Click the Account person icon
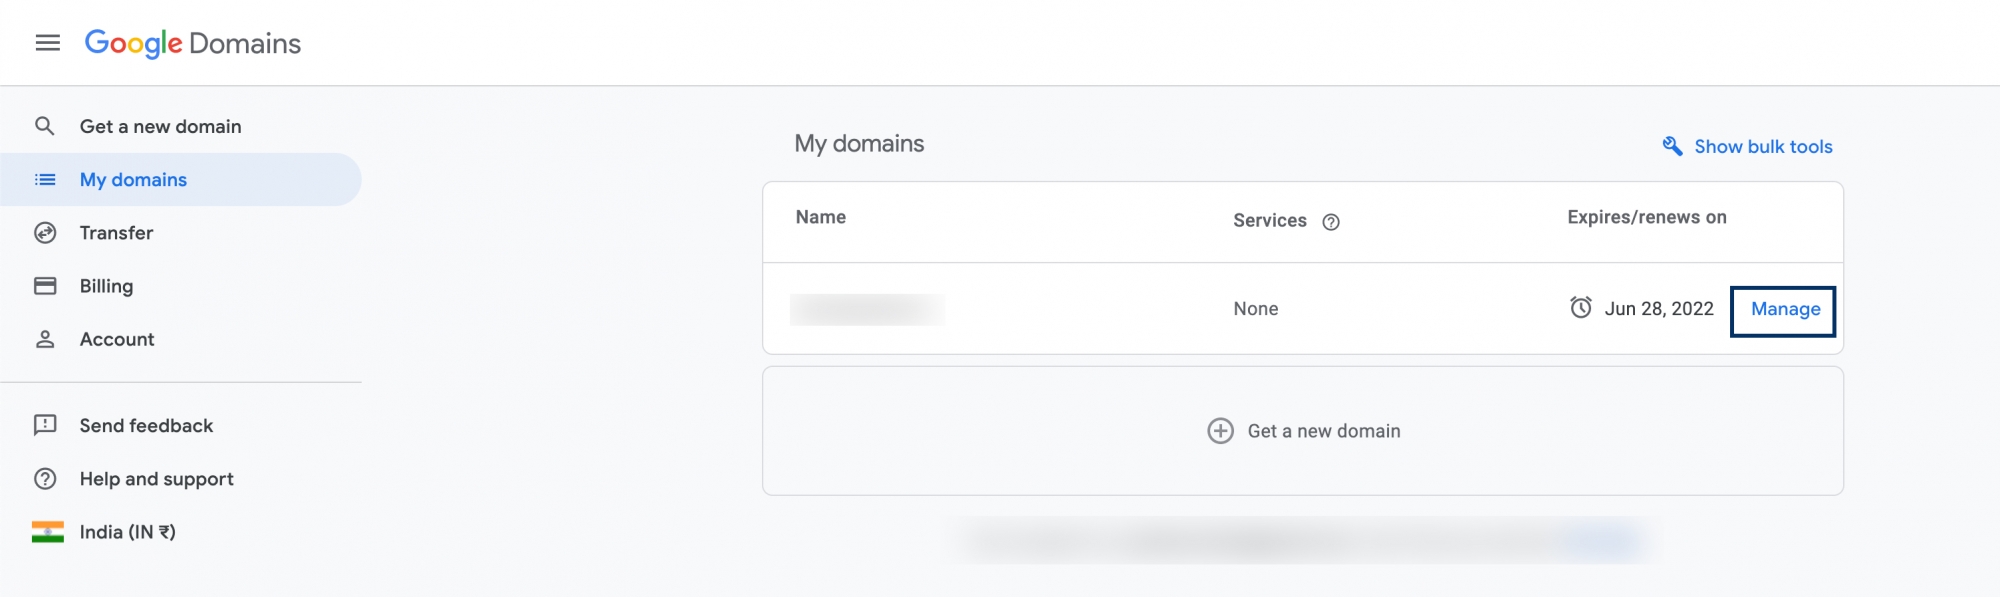The image size is (2000, 597). pos(45,339)
